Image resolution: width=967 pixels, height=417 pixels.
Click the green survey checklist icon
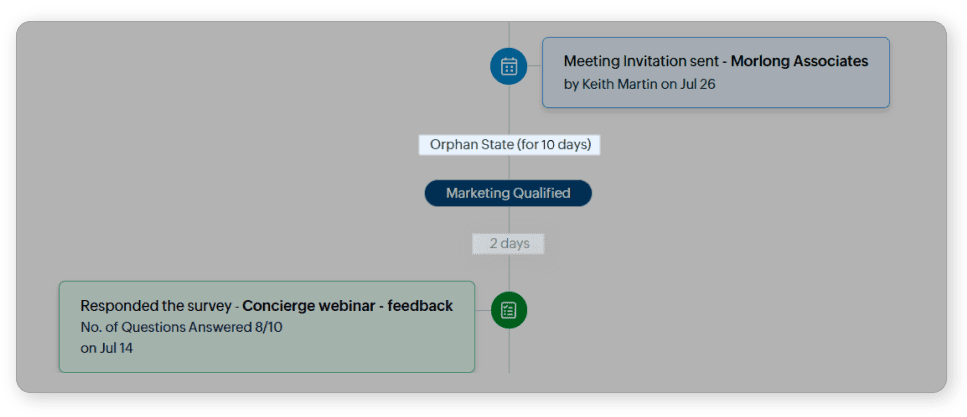(x=508, y=309)
